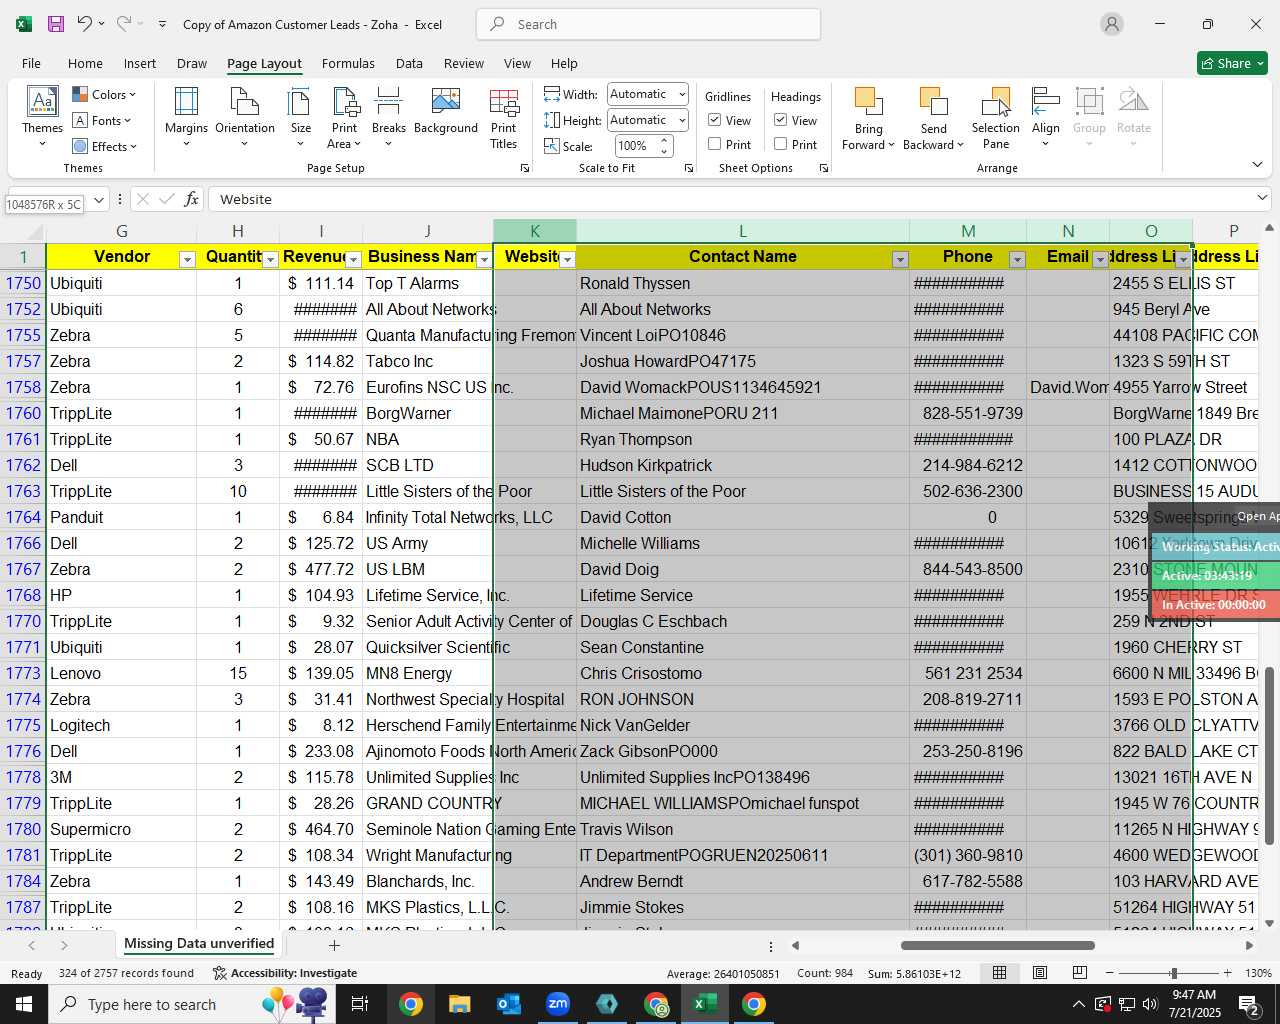Screen dimensions: 1280x1024
Task: Click the Insert Function fx icon
Action: point(192,199)
